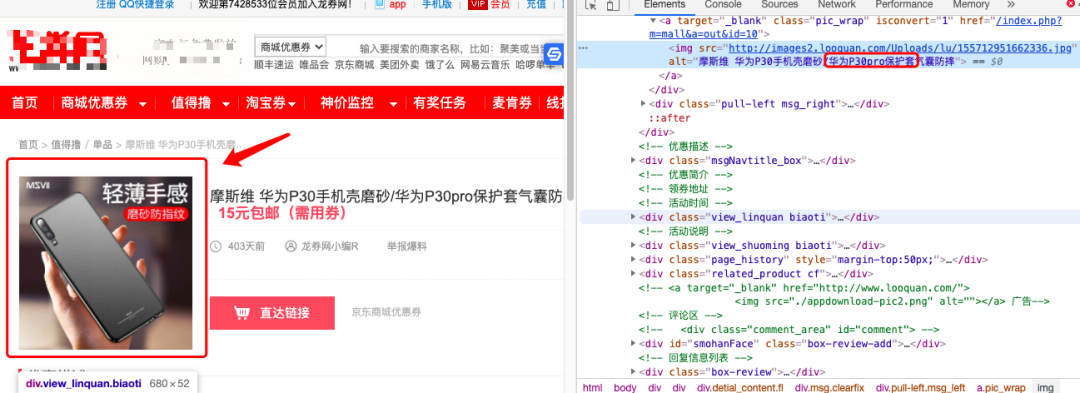Select a.pic_wrap in the DevTools breadcrumb bar

pyautogui.click(x=1001, y=387)
